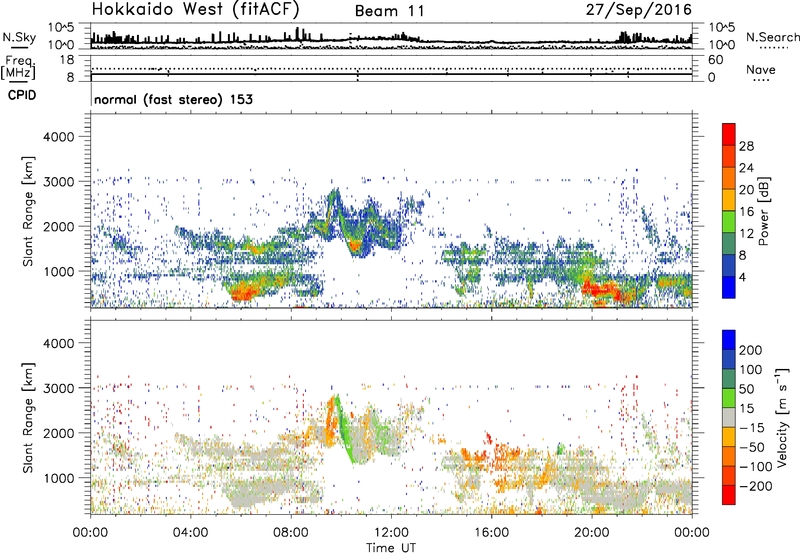Click the 'Power [dB]' colorbar label
The image size is (800, 554).
763,211
